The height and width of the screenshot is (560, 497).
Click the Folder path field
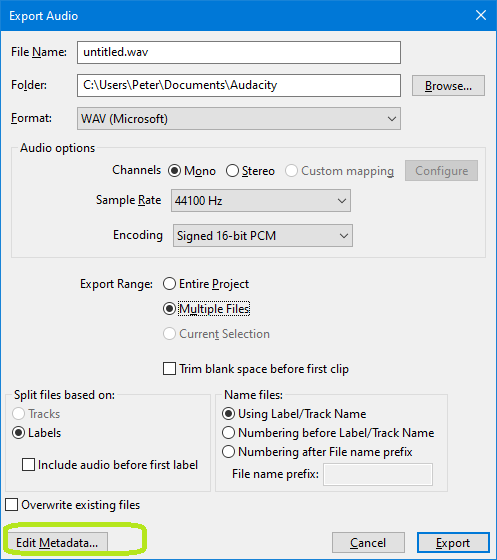(x=239, y=85)
